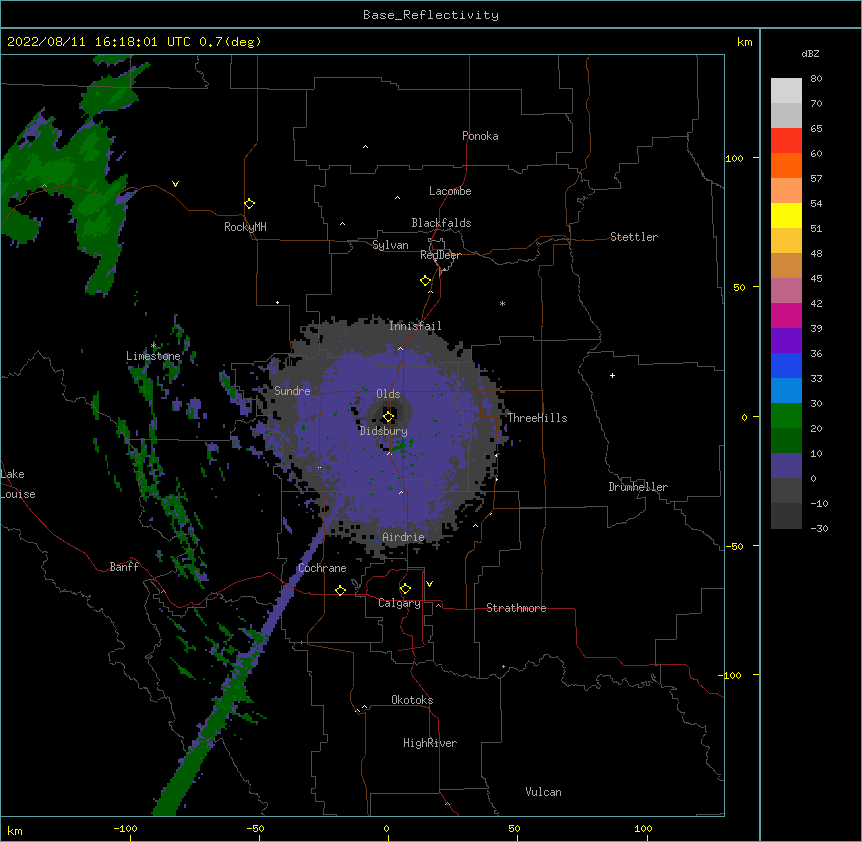Click the Blackfalds city label

441,223
